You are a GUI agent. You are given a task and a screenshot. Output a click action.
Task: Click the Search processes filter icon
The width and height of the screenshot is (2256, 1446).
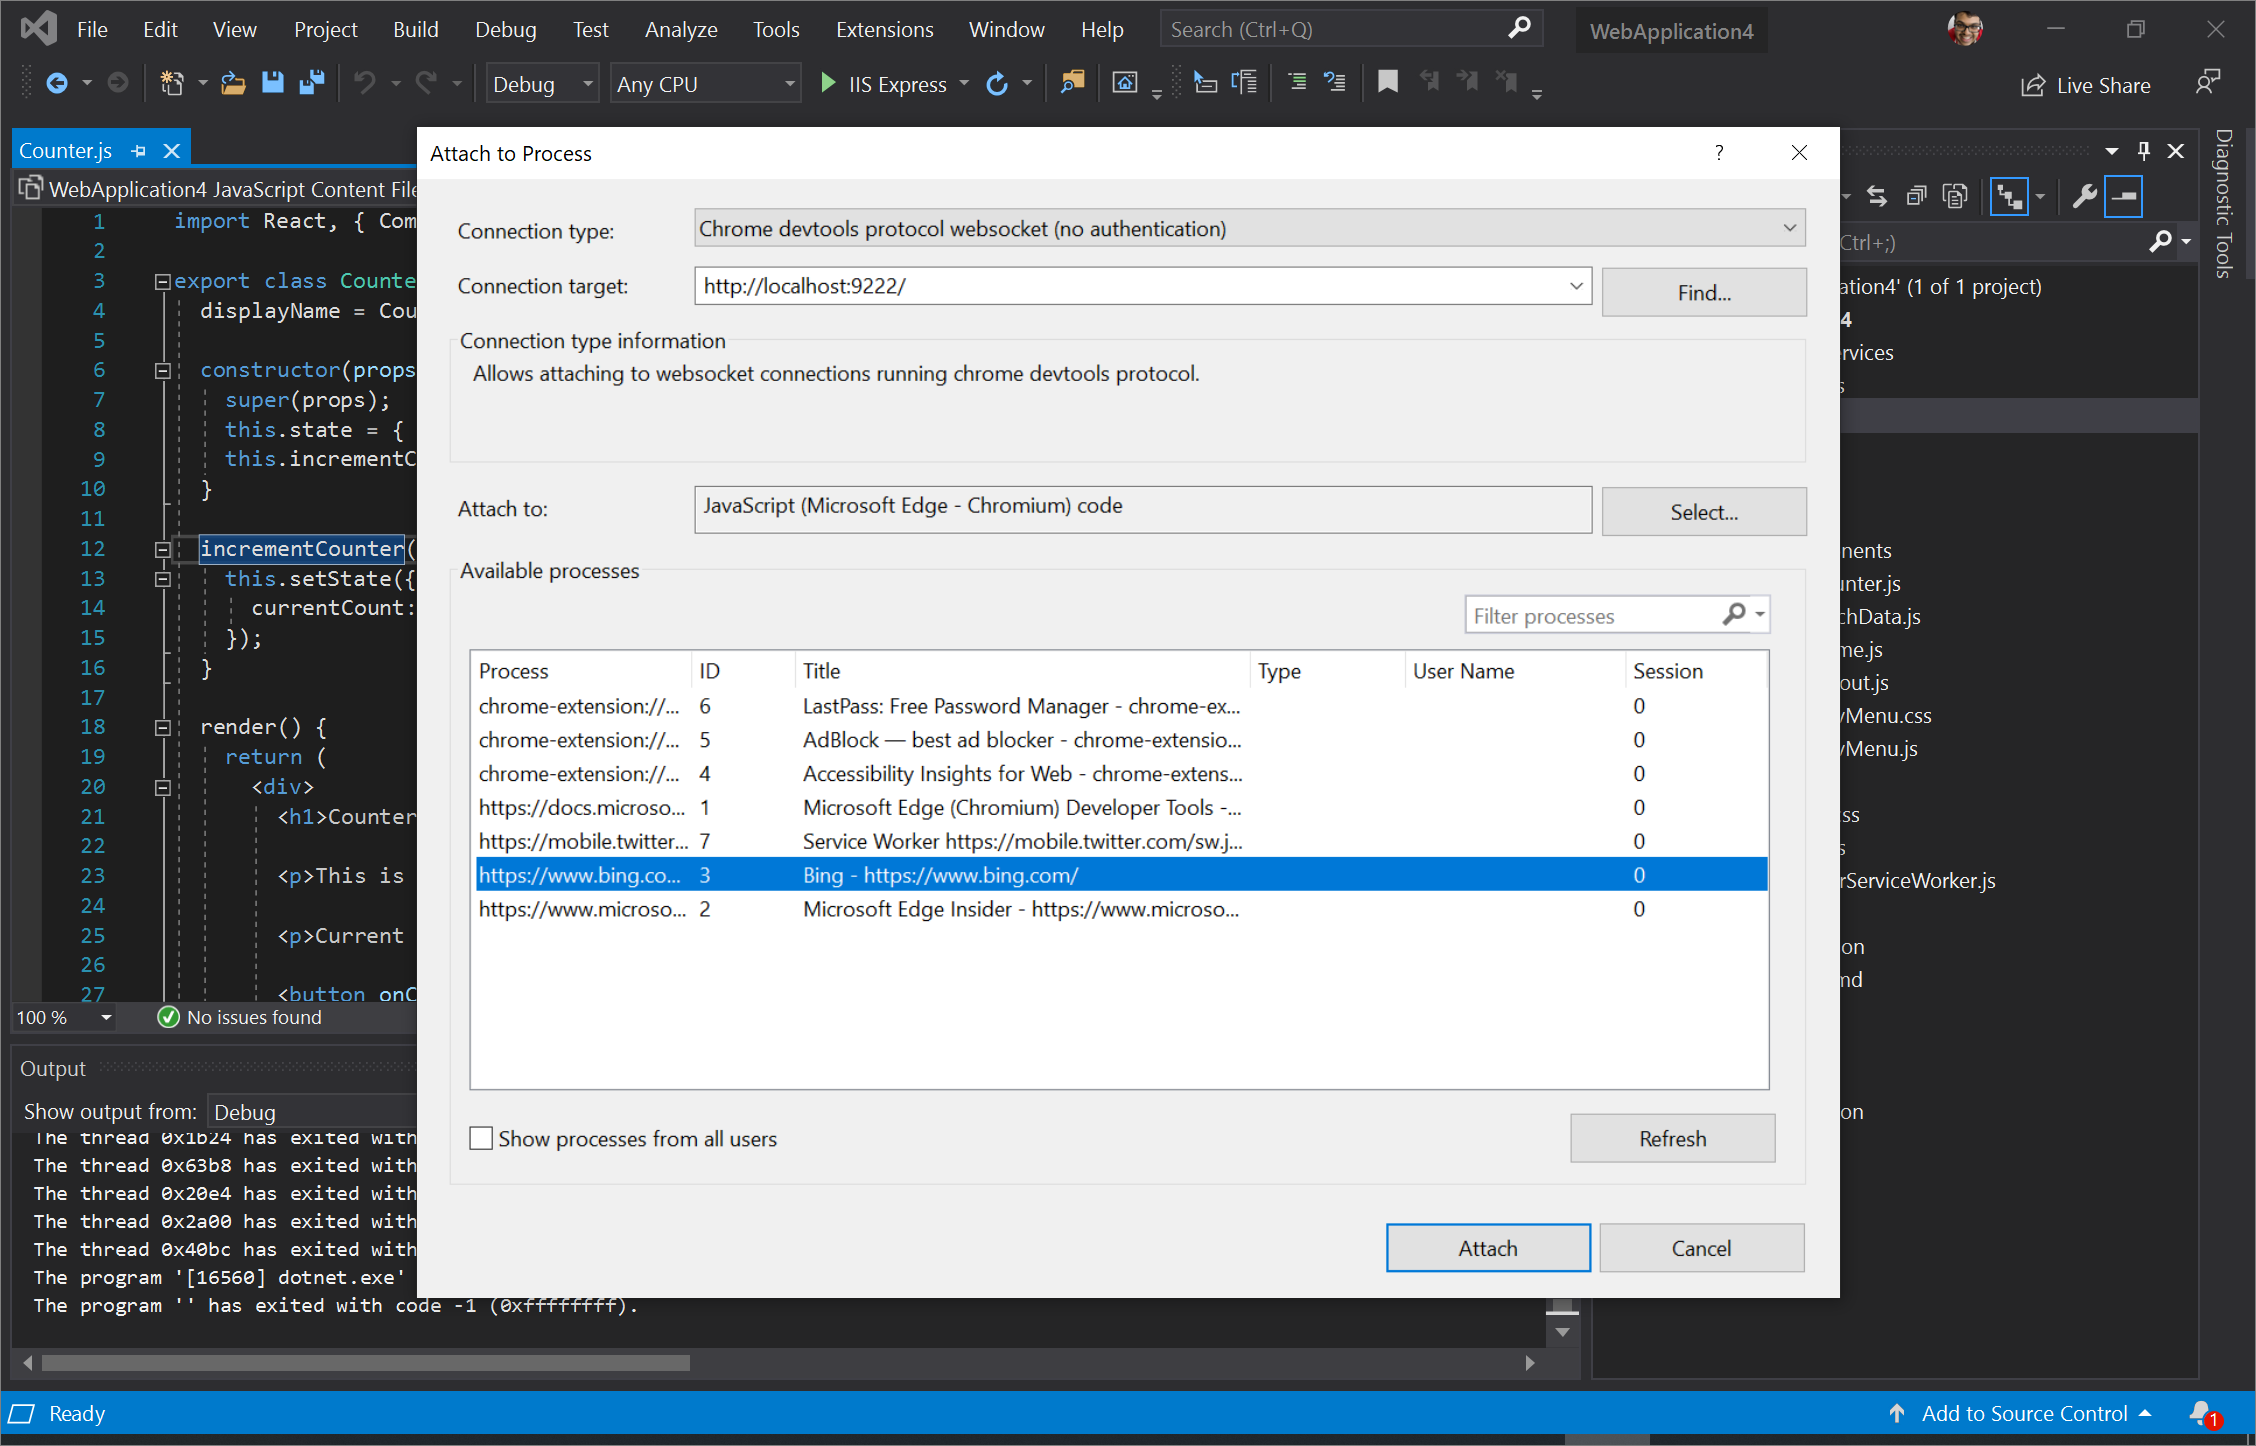1735,615
